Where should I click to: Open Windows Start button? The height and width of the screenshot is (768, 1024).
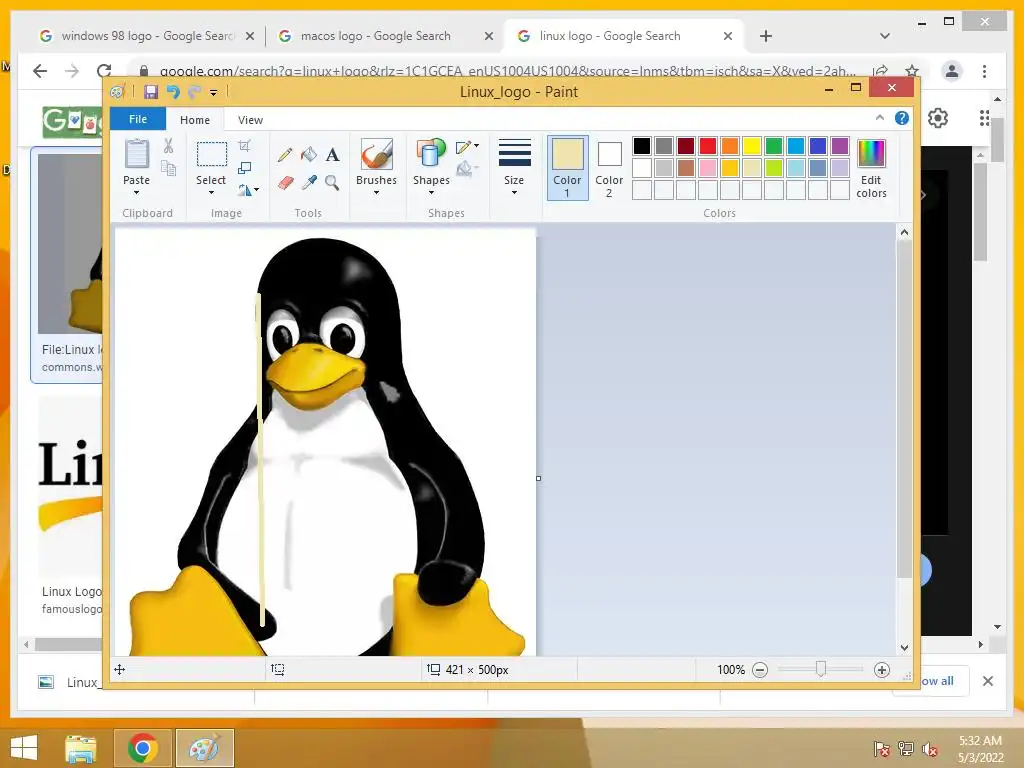(x=24, y=748)
